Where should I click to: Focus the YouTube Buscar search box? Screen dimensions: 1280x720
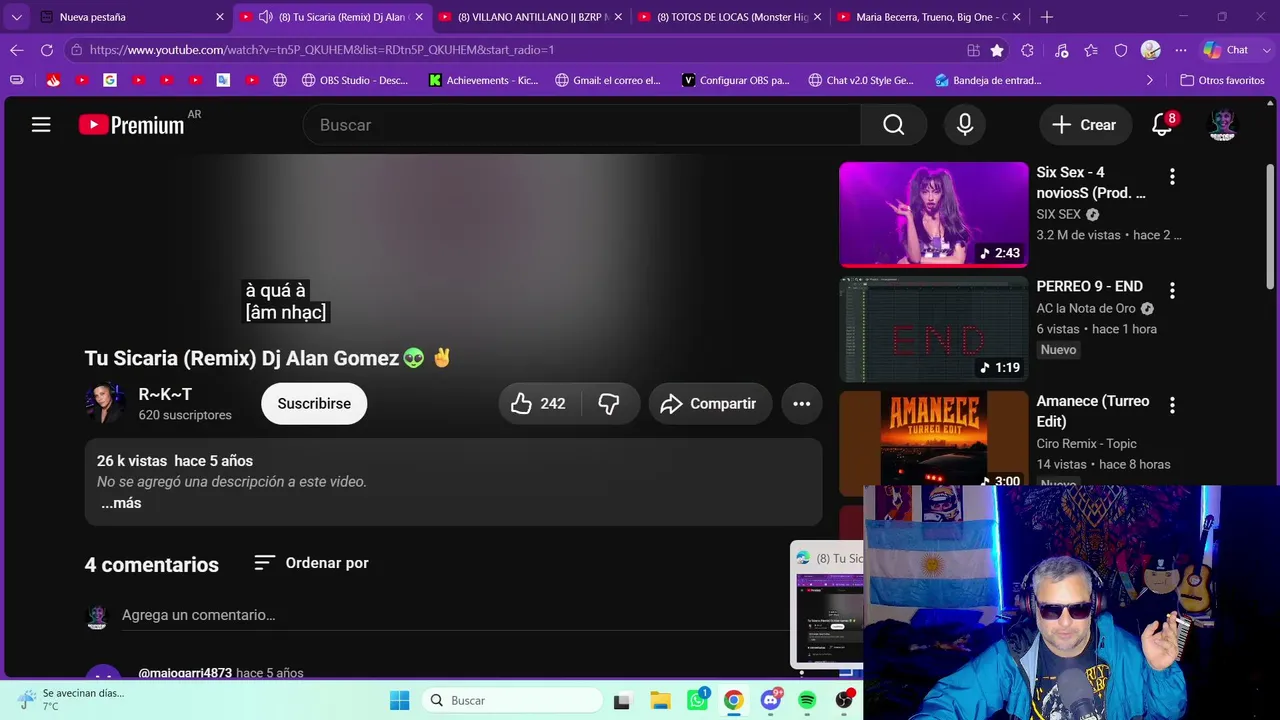point(582,125)
